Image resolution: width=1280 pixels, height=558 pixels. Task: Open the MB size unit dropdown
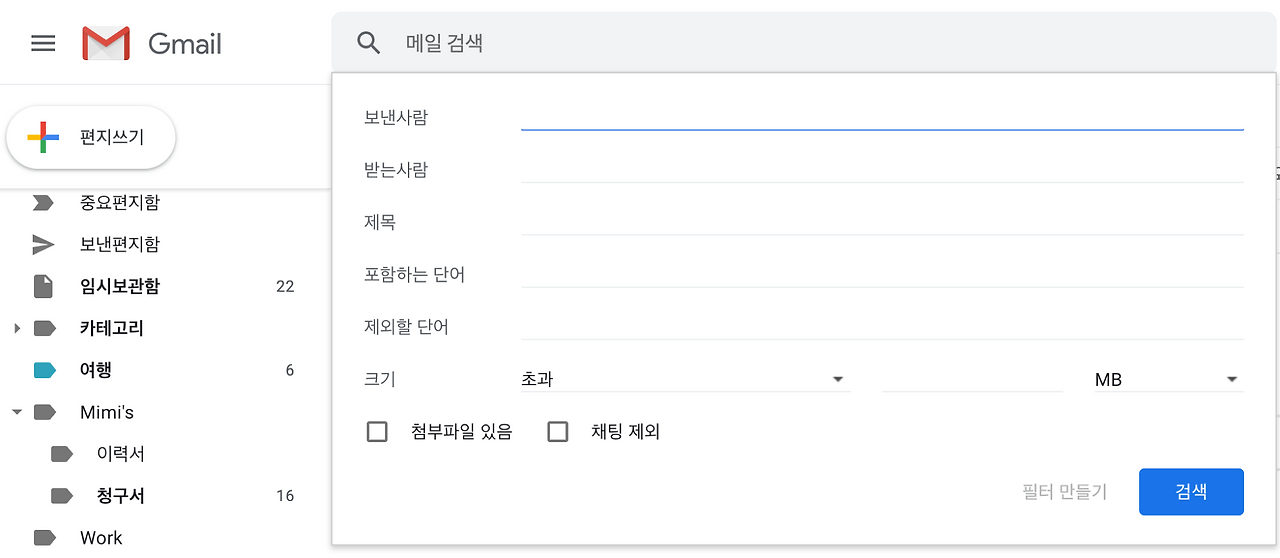1167,380
